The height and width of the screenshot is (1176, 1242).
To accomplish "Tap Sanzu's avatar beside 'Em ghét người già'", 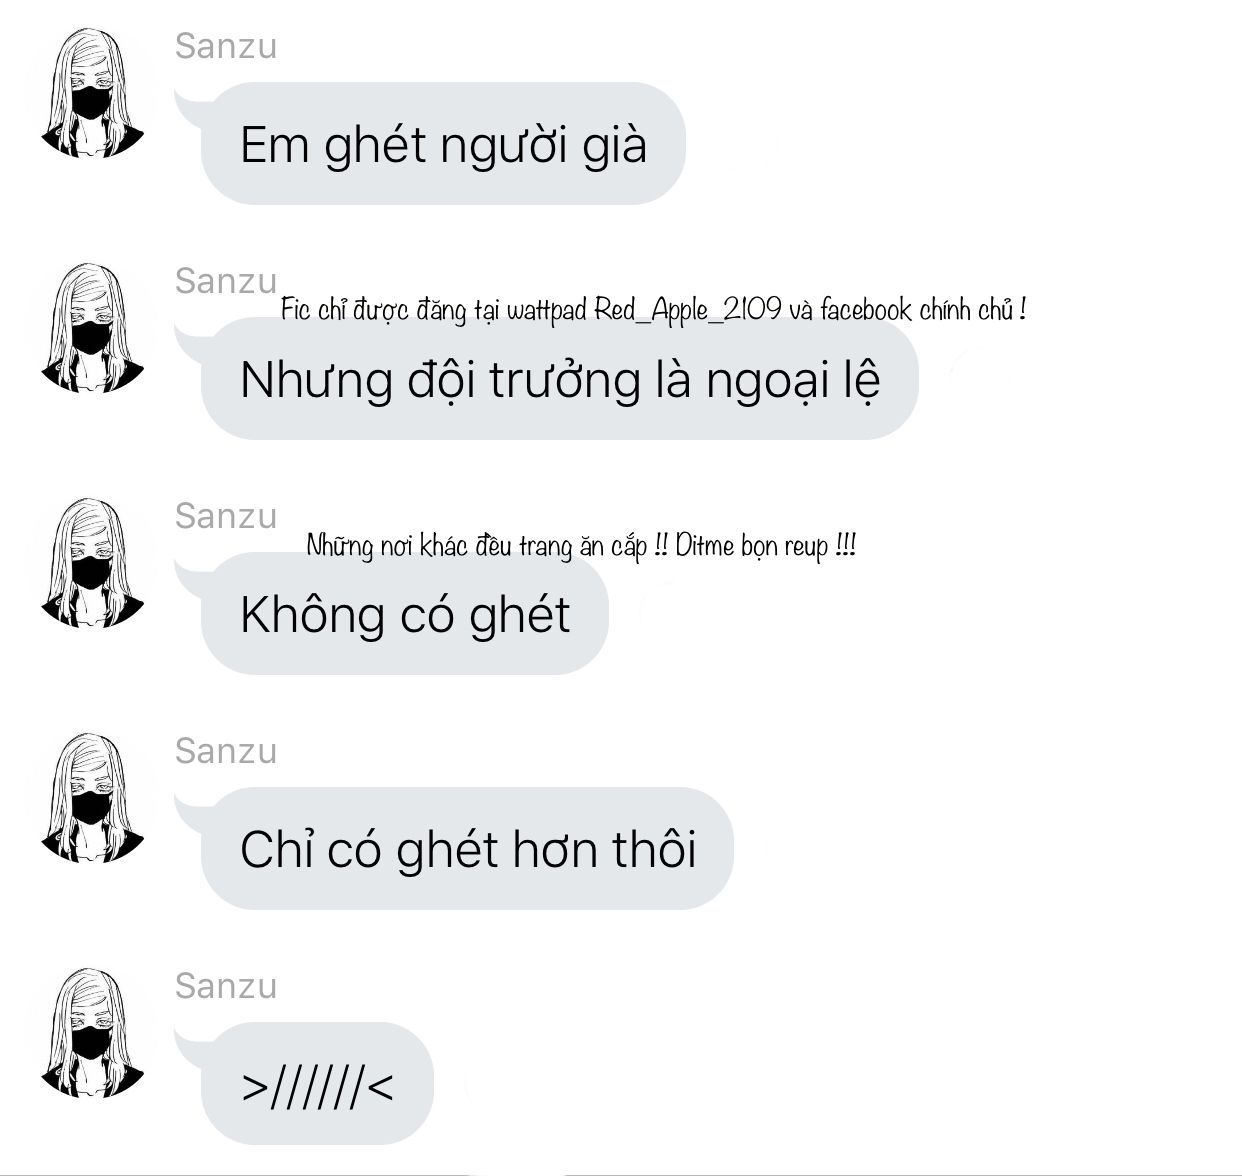I will click(92, 93).
